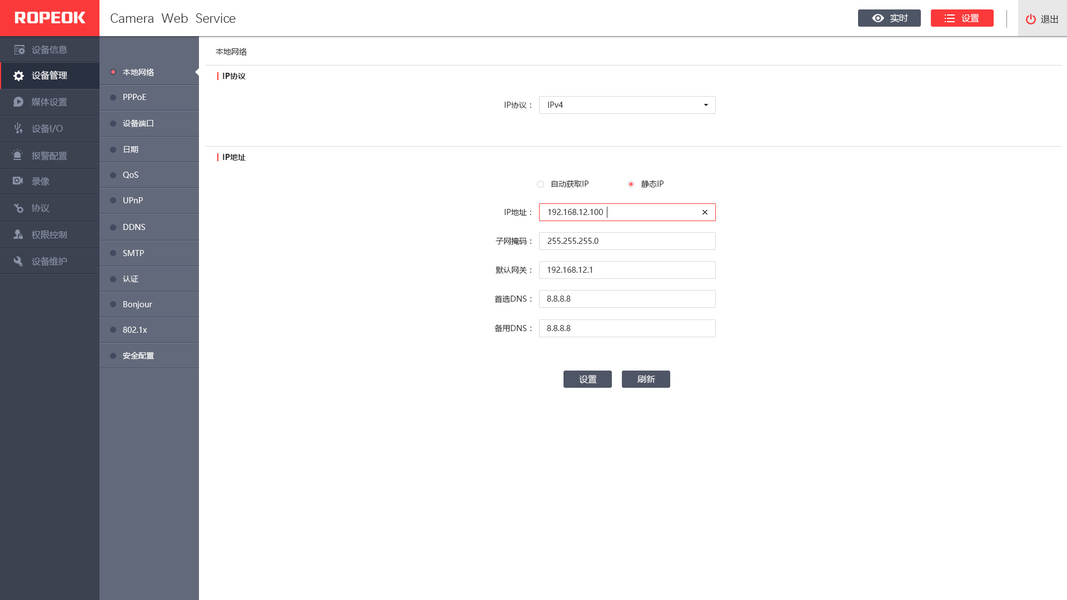Open the DDNS submenu item
Image resolution: width=1067 pixels, height=600 pixels.
coord(149,227)
